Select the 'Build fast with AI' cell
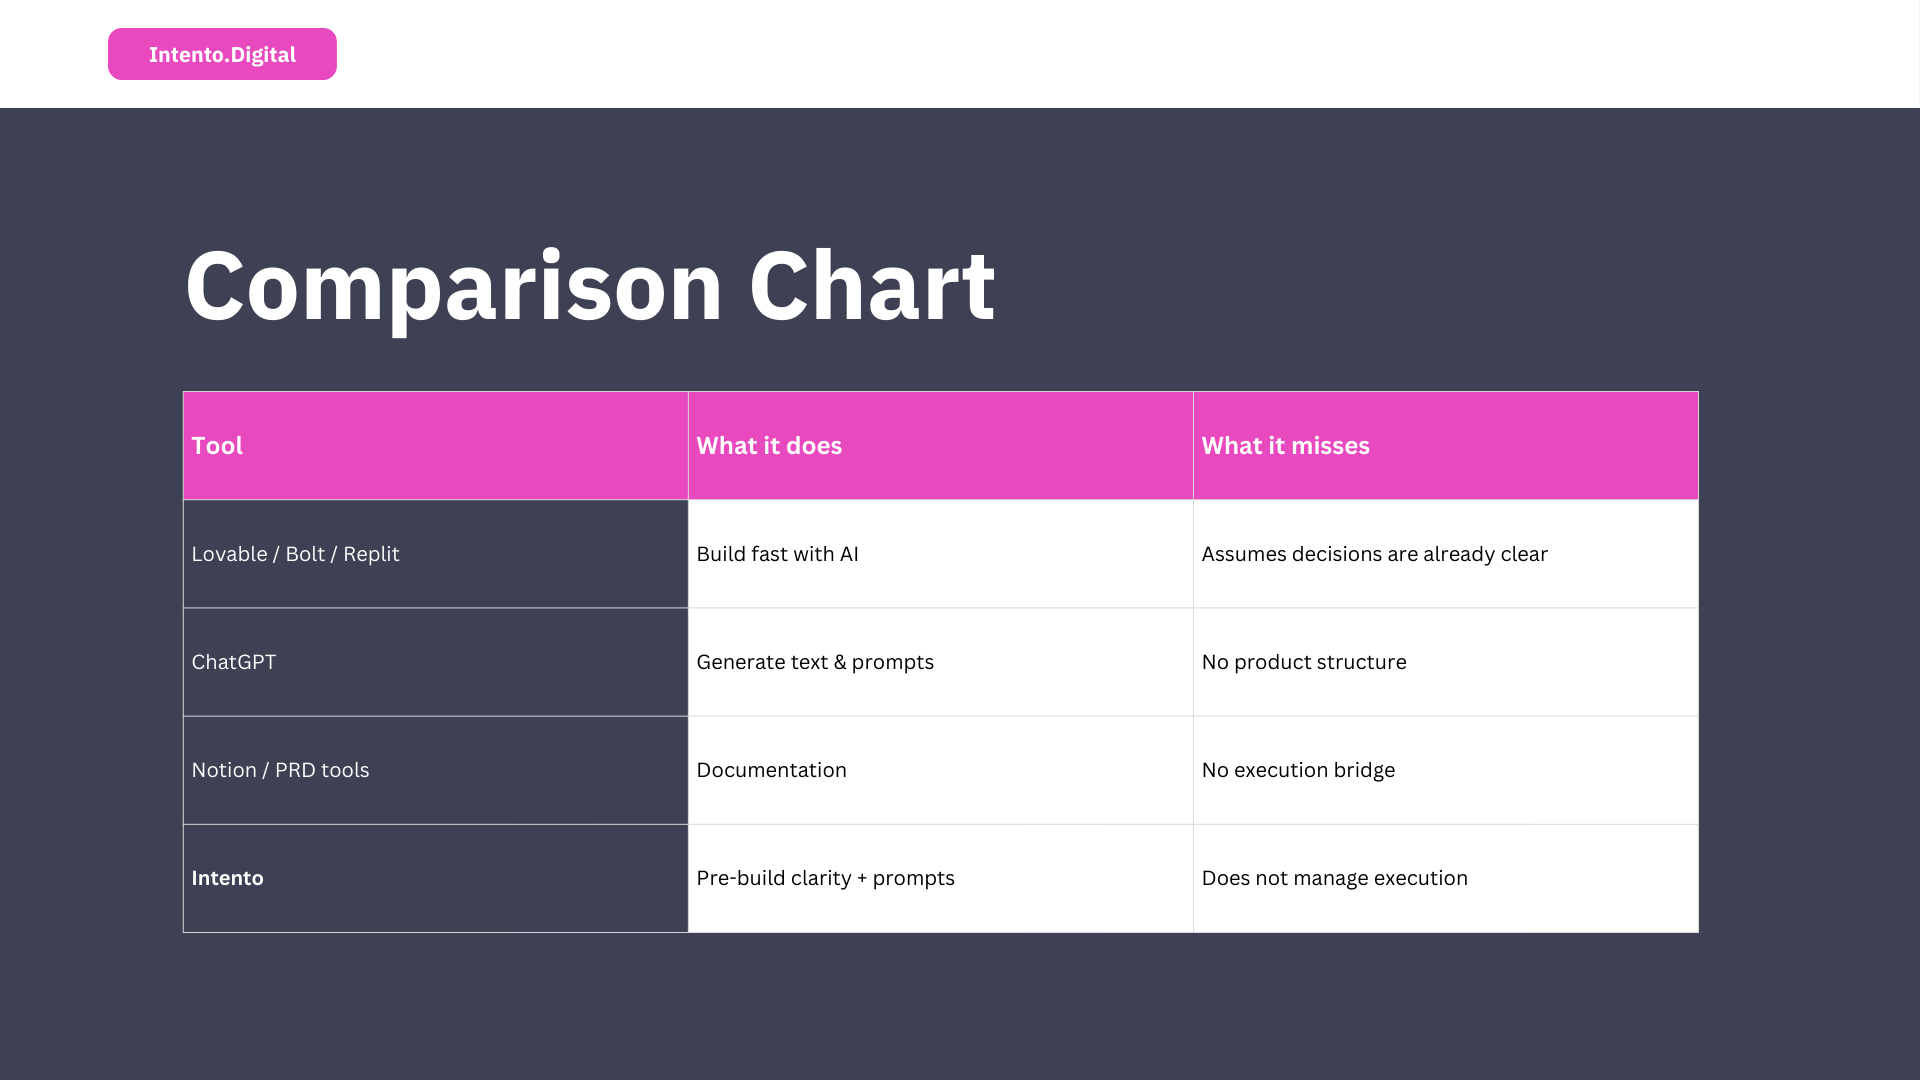This screenshot has width=1920, height=1080. pos(940,554)
